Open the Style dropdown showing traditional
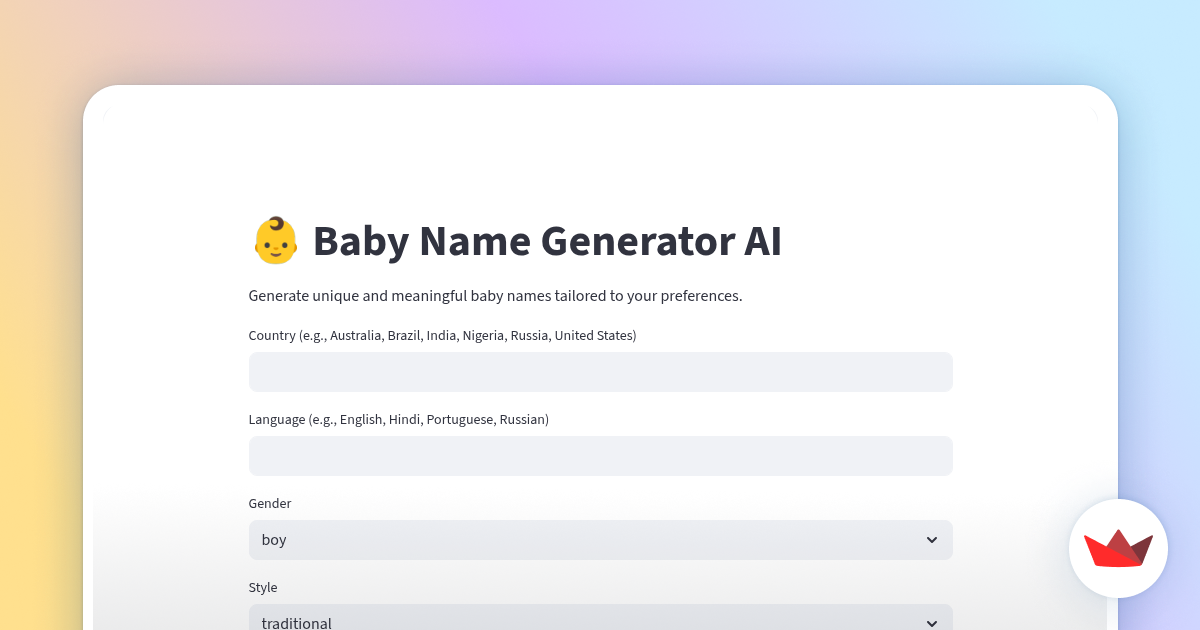 pos(600,617)
